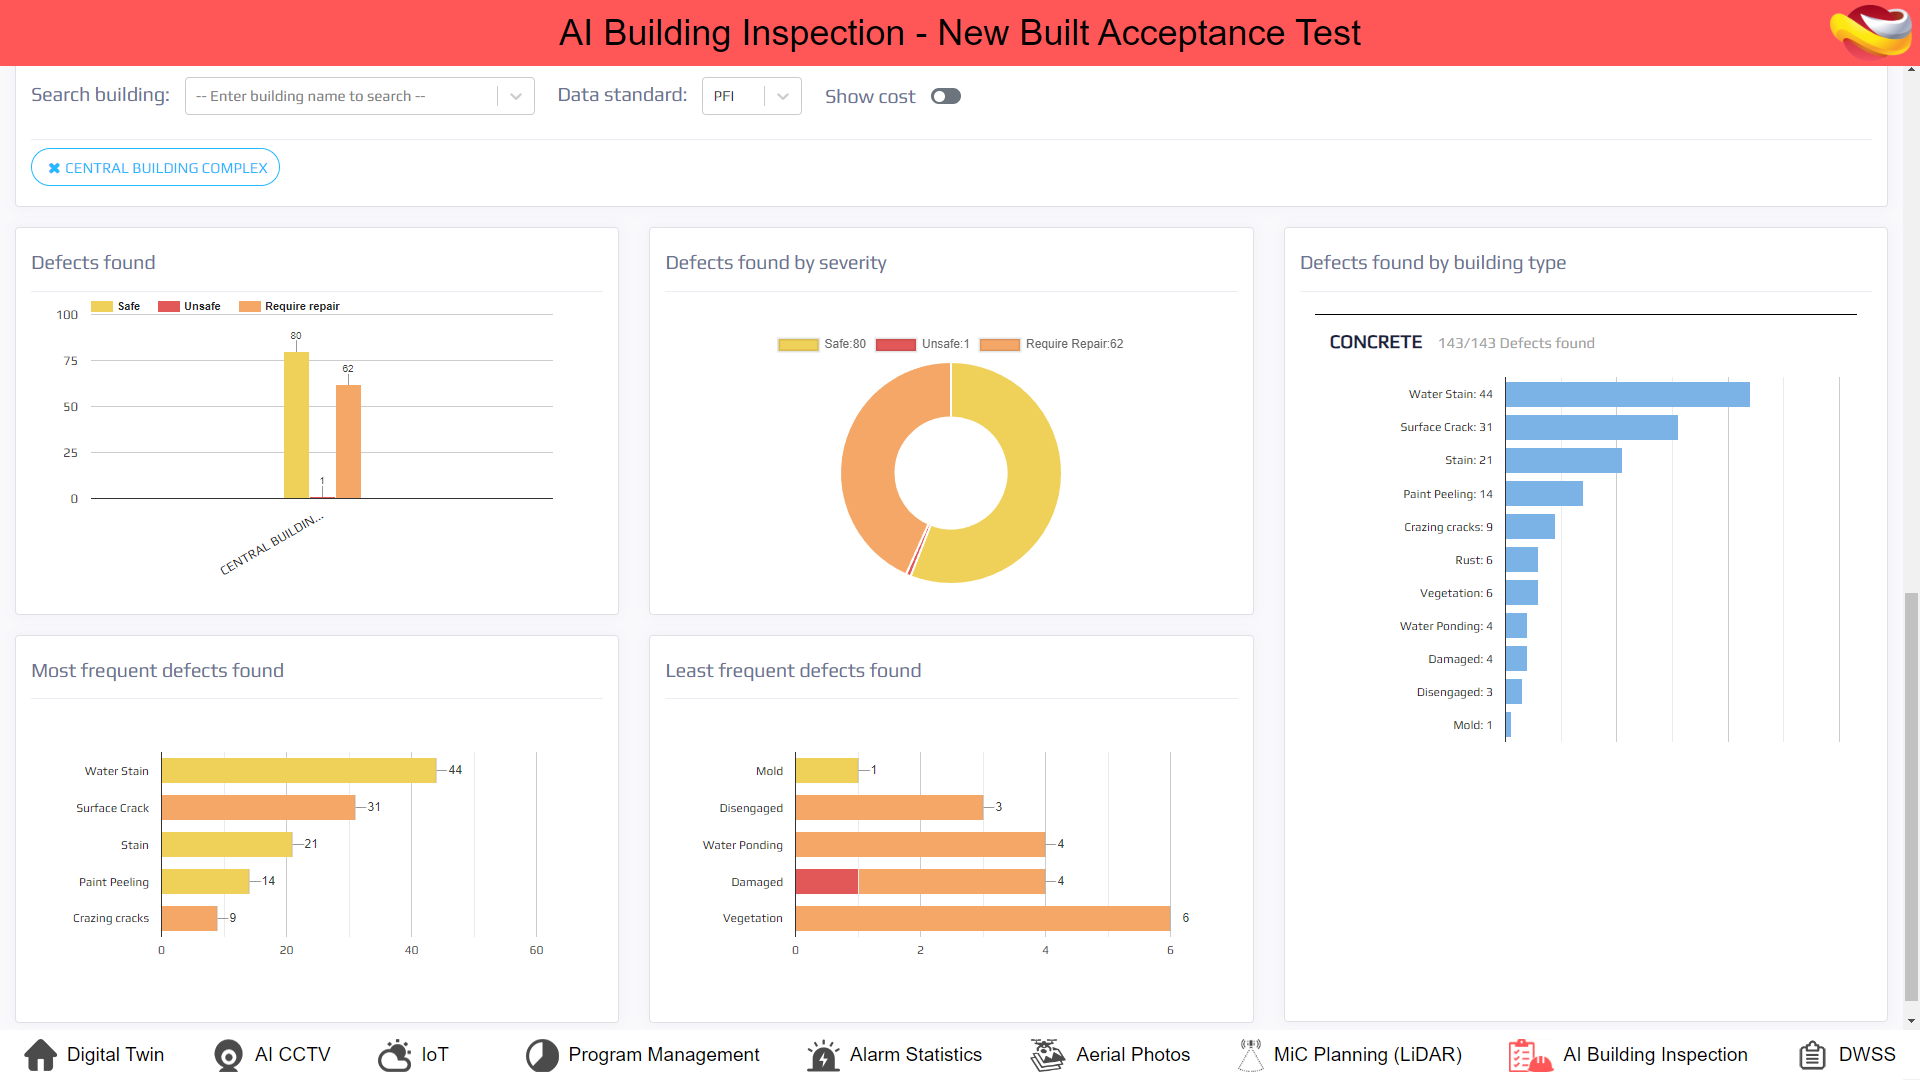Toggle Unsafe legend in Defects found chart
The height and width of the screenshot is (1080, 1920).
pyautogui.click(x=169, y=307)
